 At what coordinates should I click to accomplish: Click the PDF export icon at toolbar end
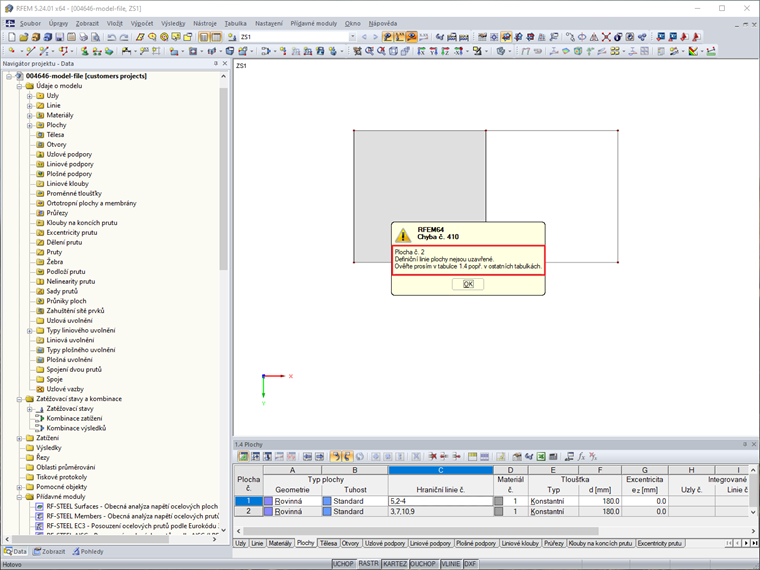(x=697, y=37)
